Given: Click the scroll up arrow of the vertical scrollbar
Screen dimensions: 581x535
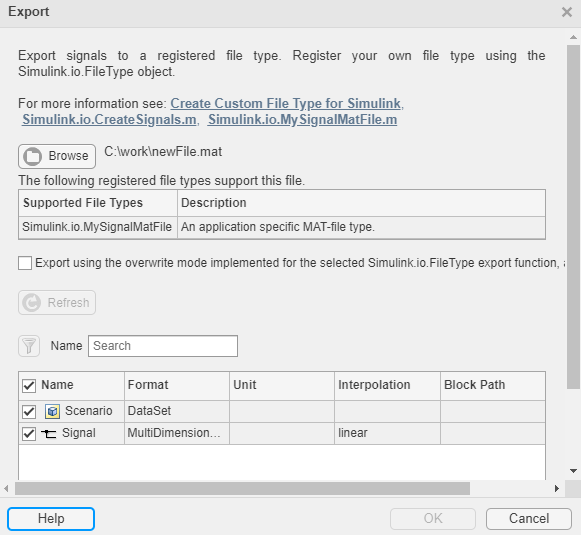Looking at the screenshot, I should point(573,37).
